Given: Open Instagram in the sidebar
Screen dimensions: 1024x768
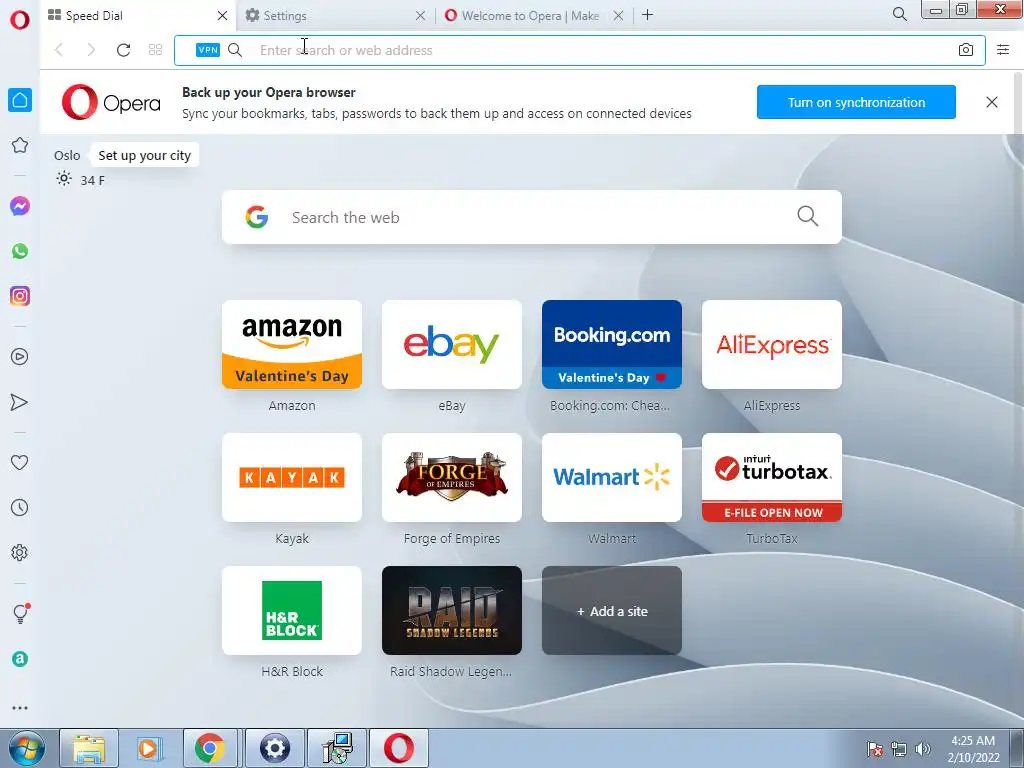Looking at the screenshot, I should coord(20,296).
